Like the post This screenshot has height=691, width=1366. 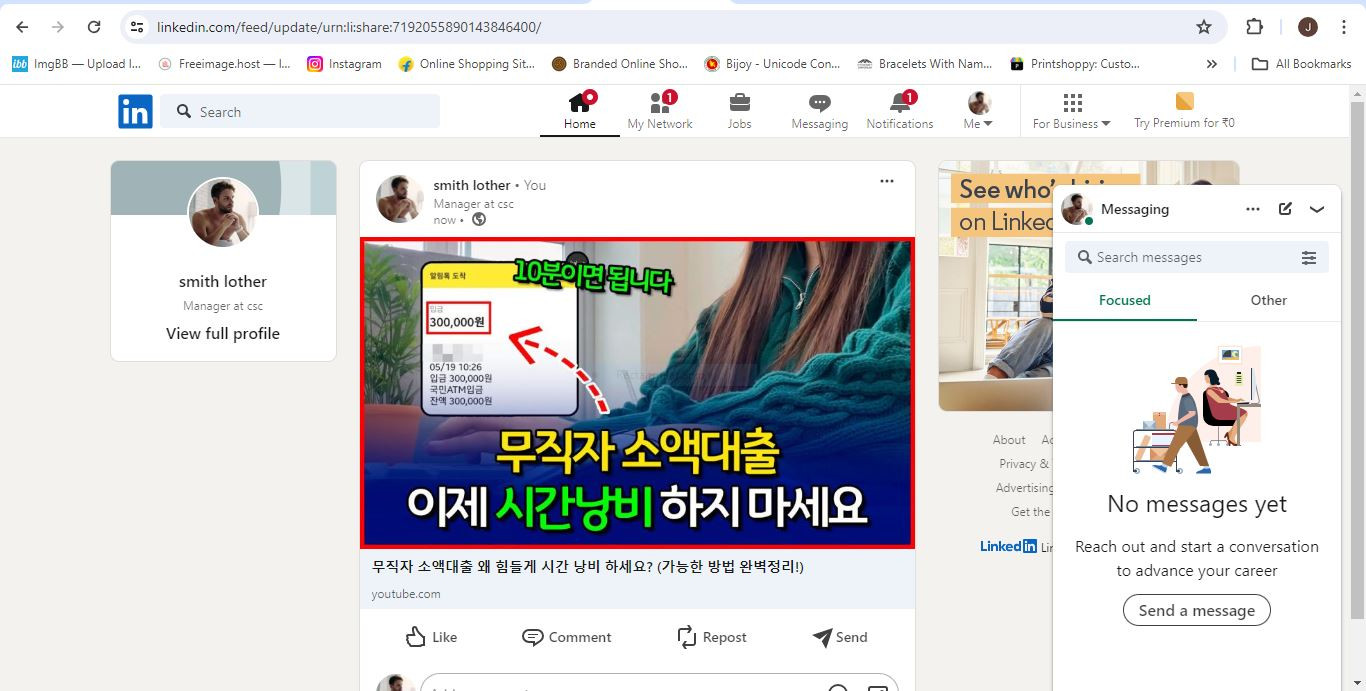coord(432,637)
